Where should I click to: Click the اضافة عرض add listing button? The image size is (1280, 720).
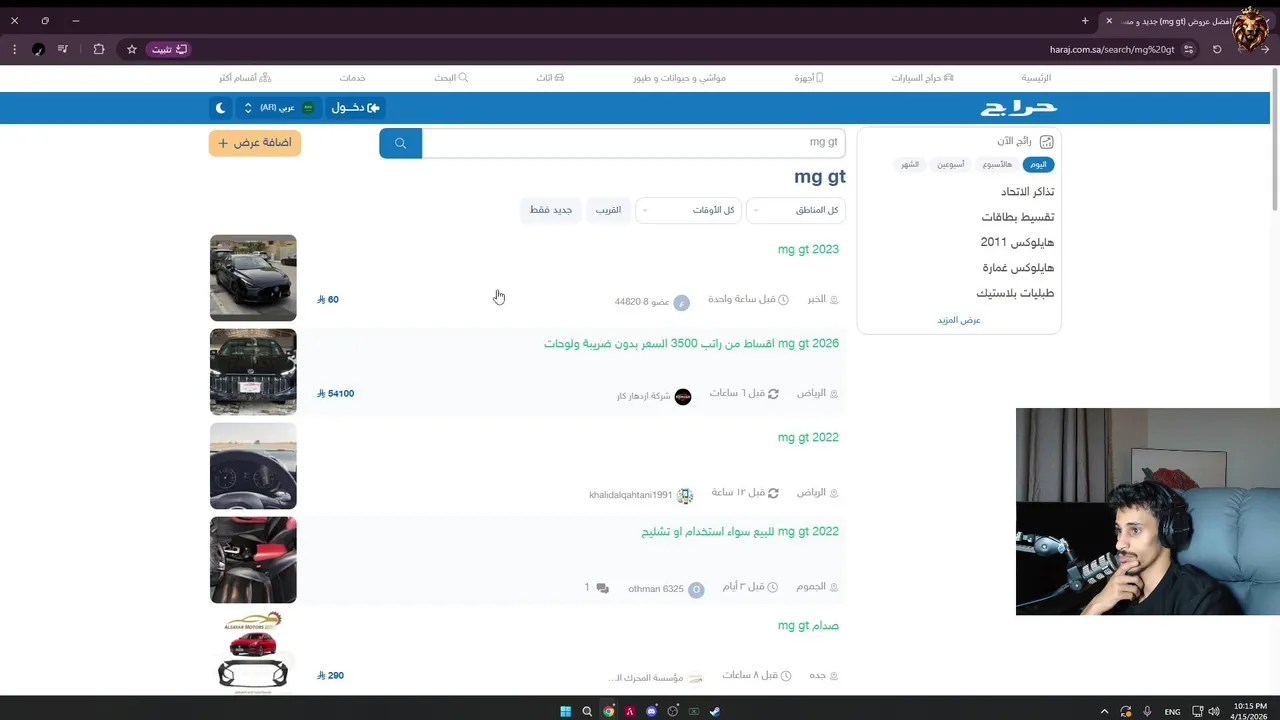(x=255, y=143)
